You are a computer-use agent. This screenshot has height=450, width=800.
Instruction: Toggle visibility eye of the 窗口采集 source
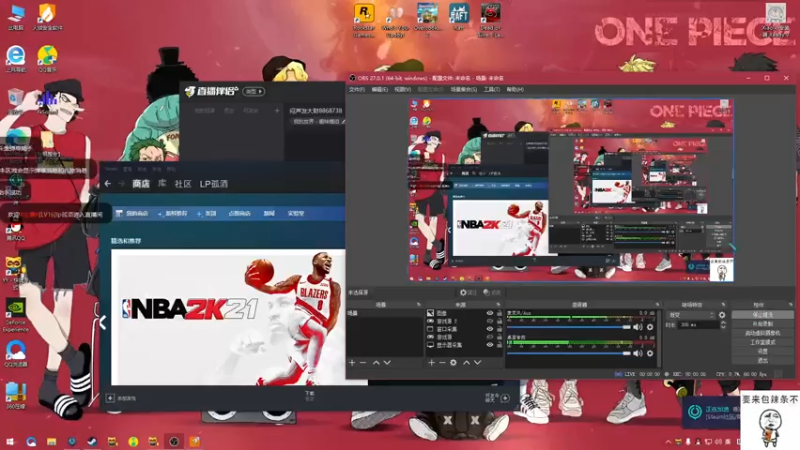(490, 329)
